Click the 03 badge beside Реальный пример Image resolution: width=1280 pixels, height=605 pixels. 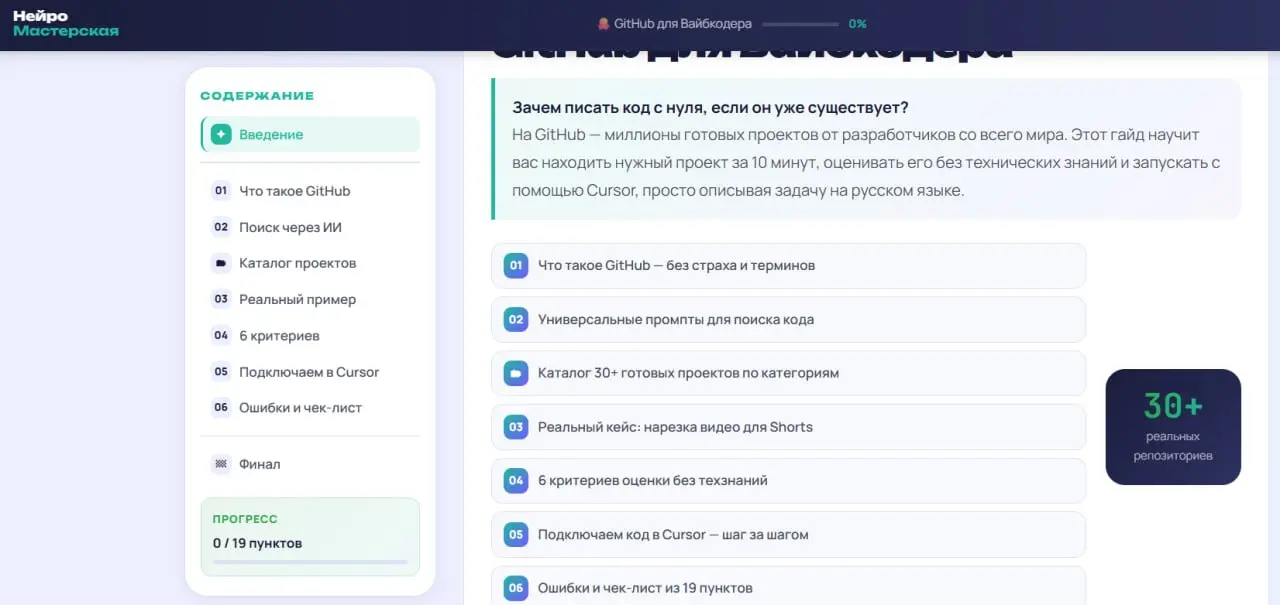[221, 299]
